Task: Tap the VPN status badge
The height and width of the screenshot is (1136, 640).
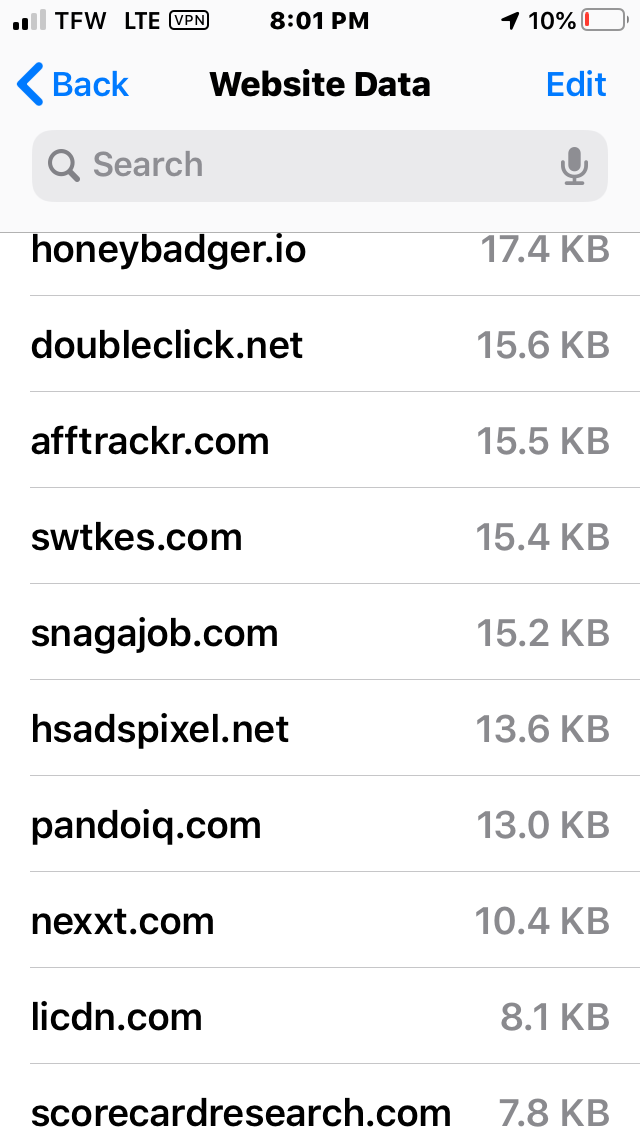Action: pyautogui.click(x=188, y=21)
